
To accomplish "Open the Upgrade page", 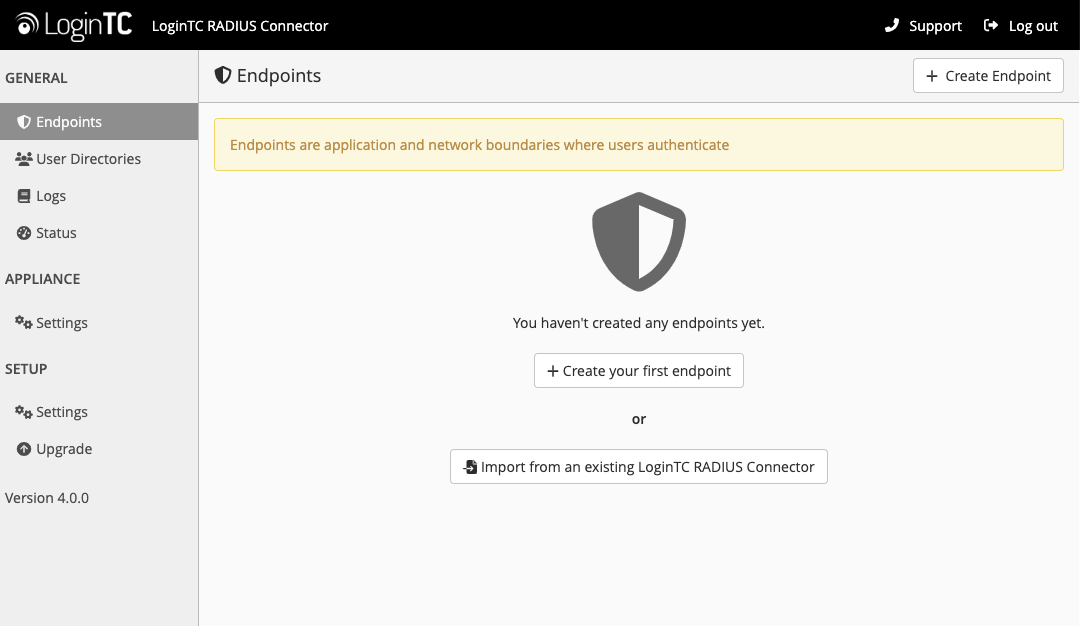I will pos(99,449).
